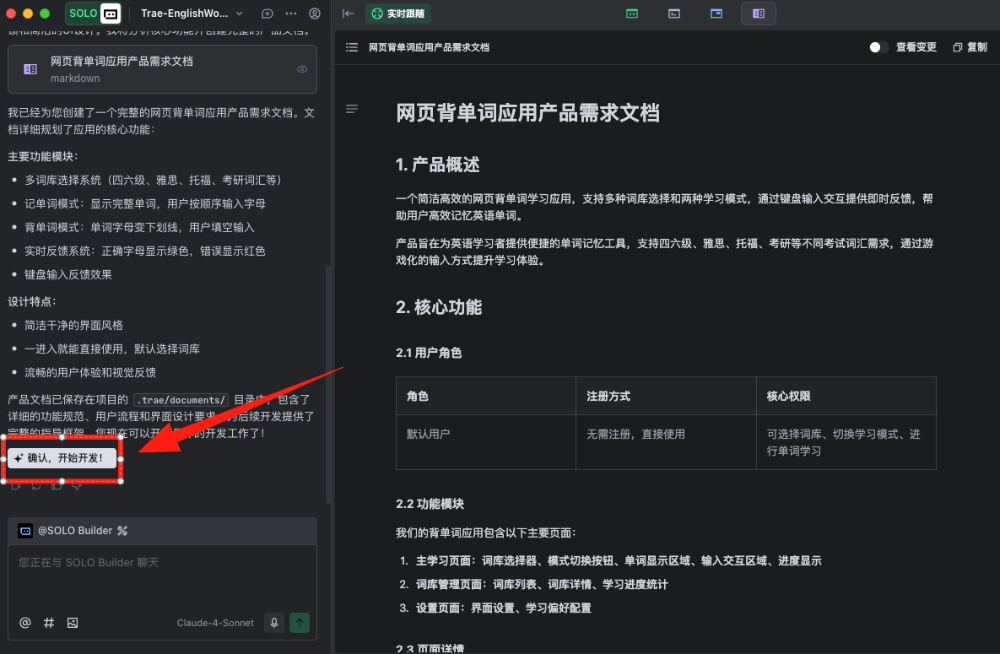Viewport: 1000px width, 654px height.
Task: Toggle the 查看变更 switch
Action: pos(878,46)
